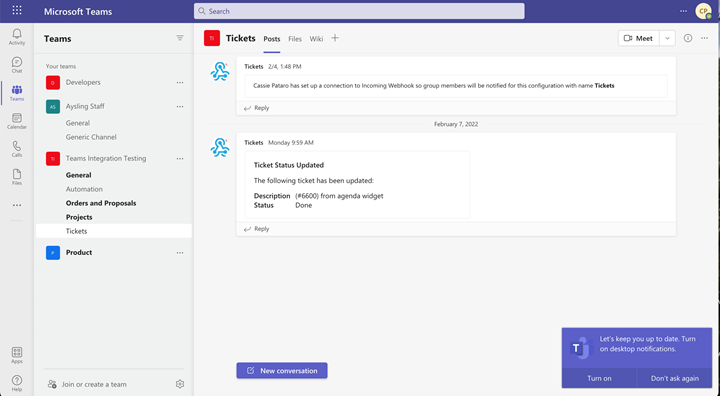Switch to the Files tab

point(295,39)
